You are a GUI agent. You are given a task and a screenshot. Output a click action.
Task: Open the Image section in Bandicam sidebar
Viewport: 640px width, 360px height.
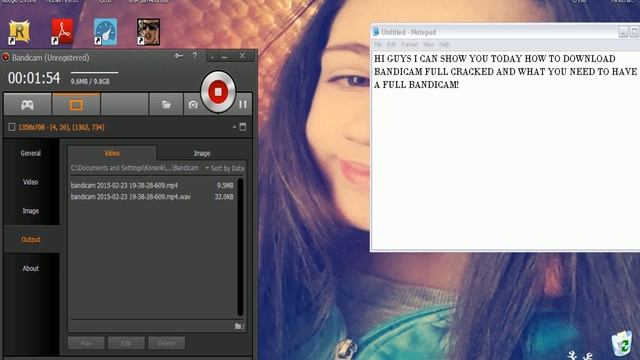[x=31, y=211]
